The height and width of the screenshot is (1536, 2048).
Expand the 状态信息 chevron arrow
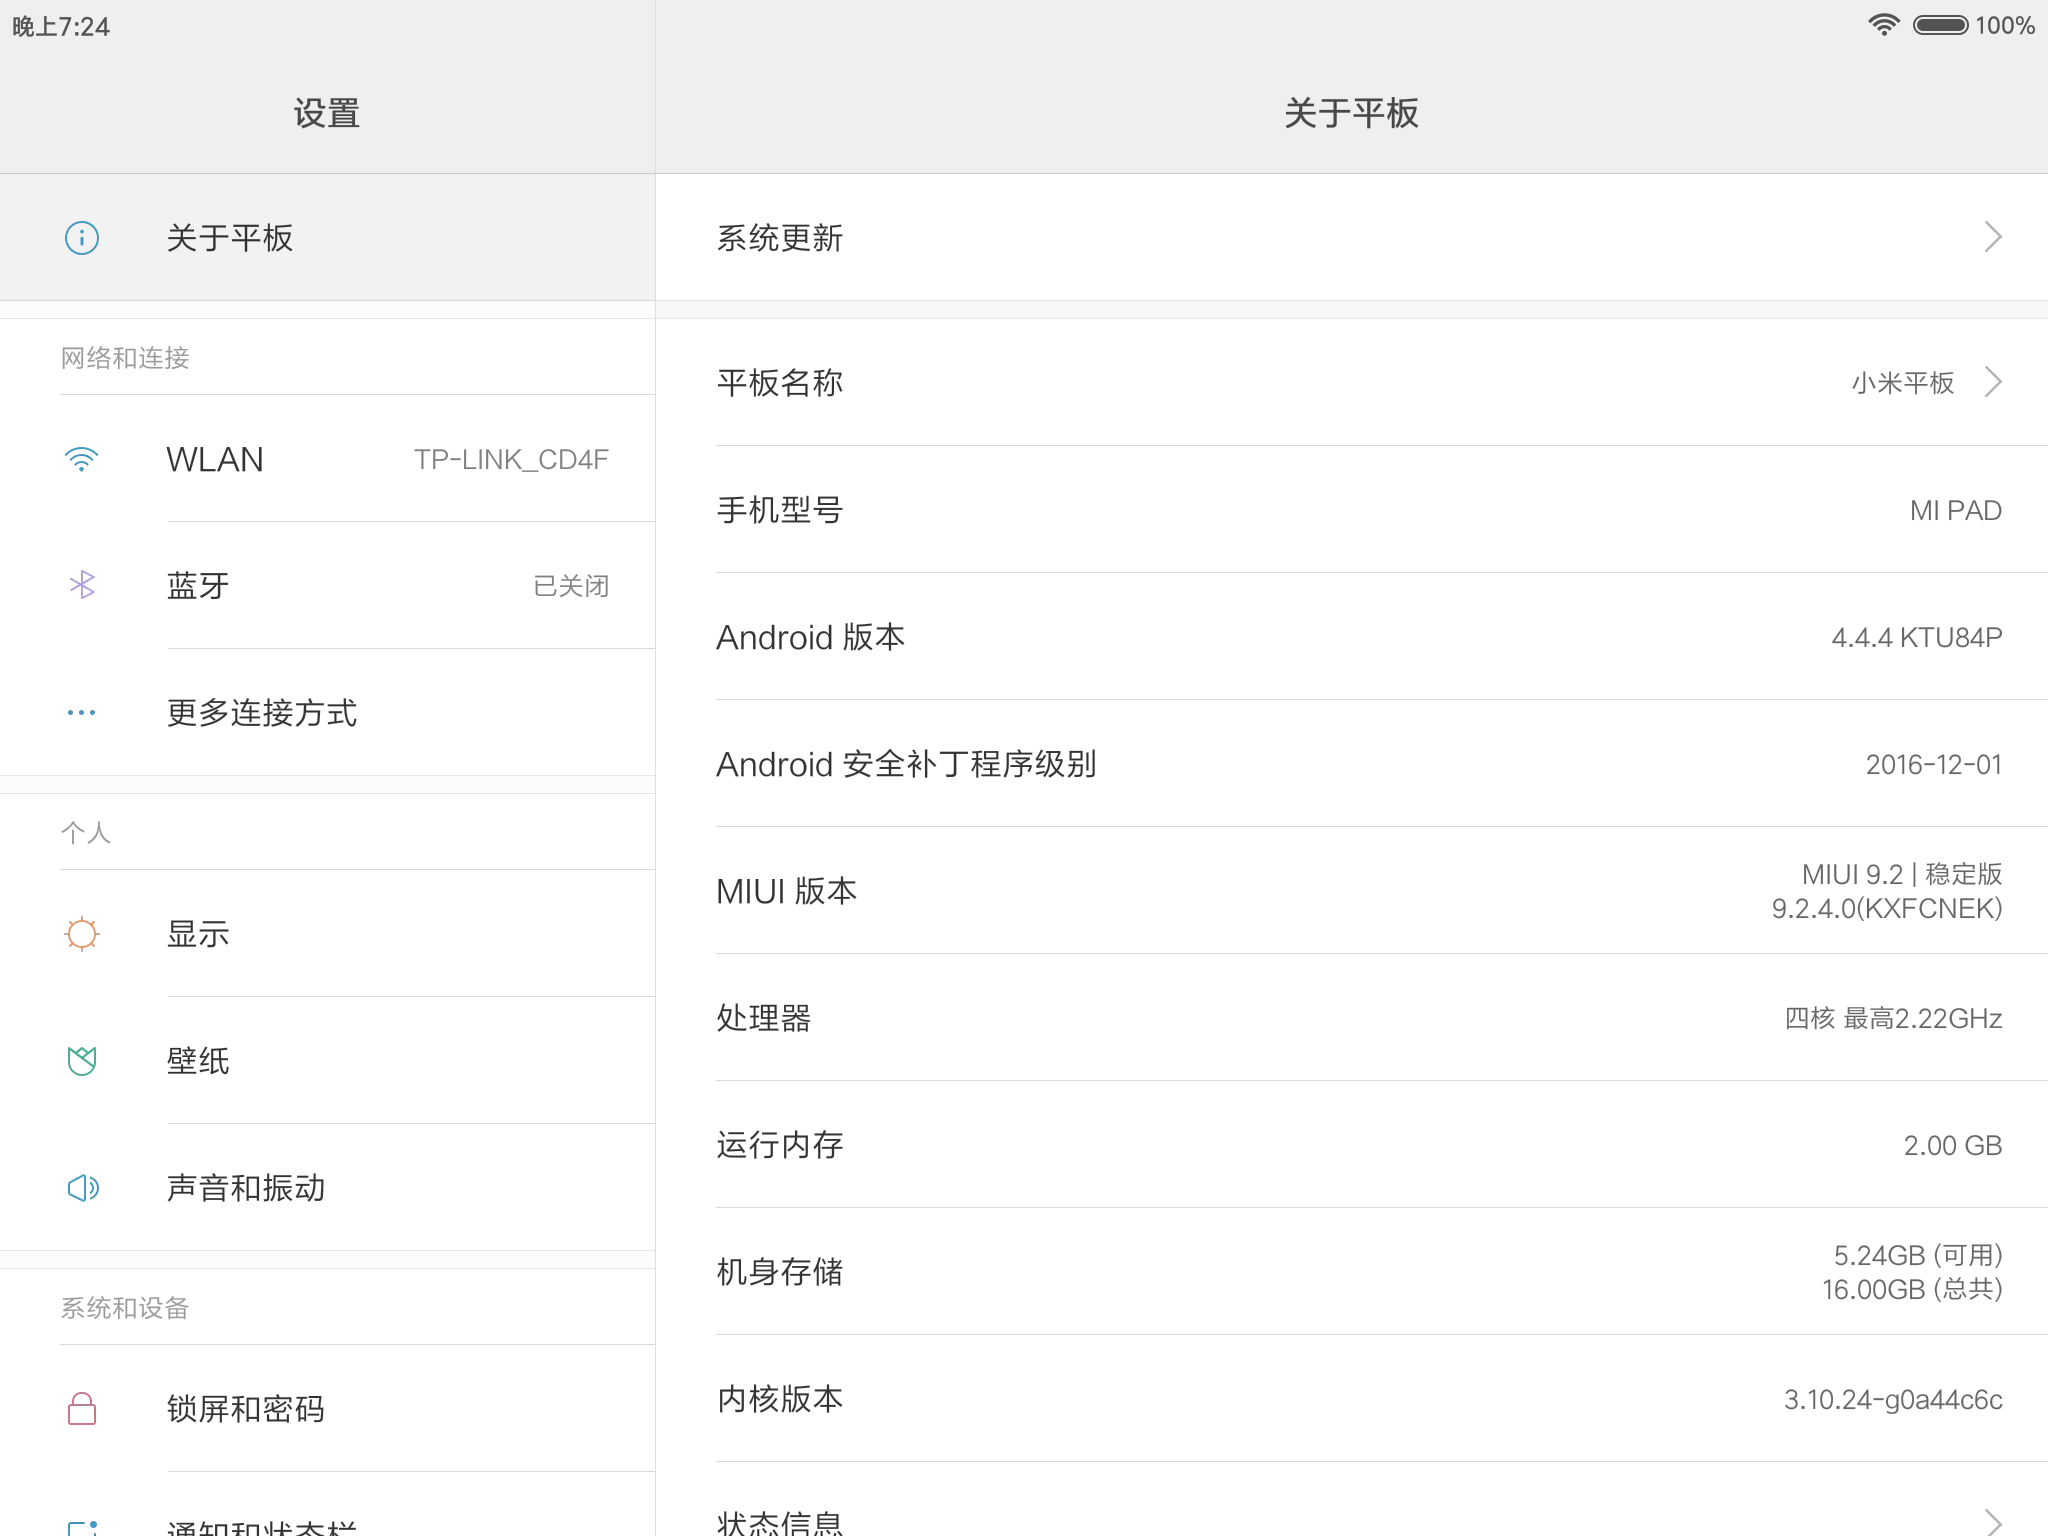tap(1993, 1524)
